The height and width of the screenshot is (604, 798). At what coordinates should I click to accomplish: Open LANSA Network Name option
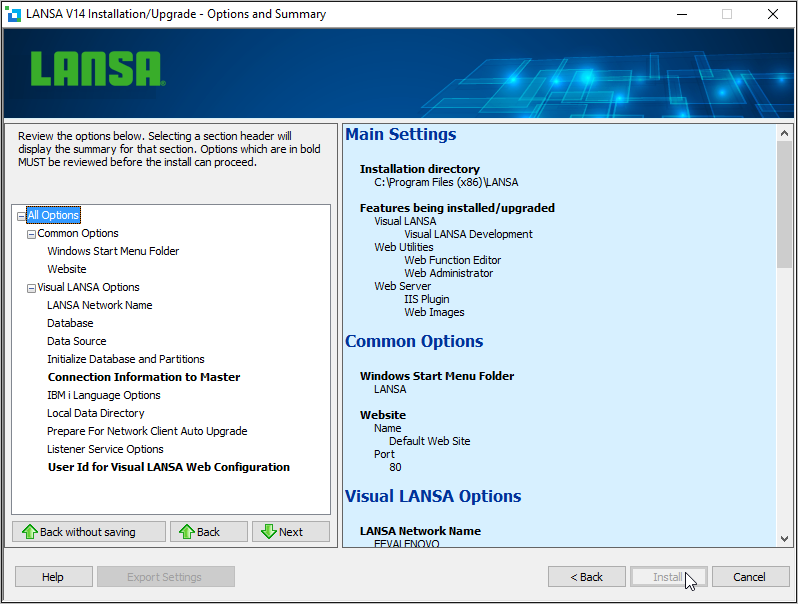pyautogui.click(x=100, y=305)
